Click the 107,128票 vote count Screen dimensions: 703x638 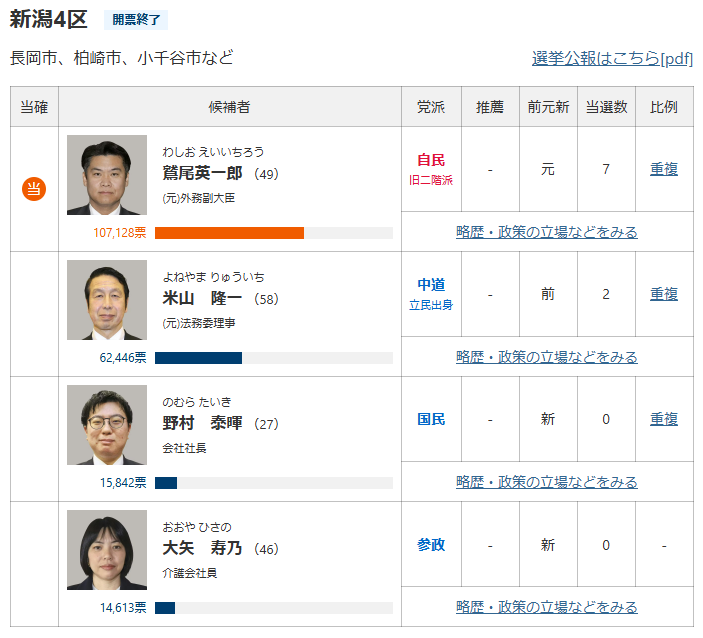coord(120,233)
